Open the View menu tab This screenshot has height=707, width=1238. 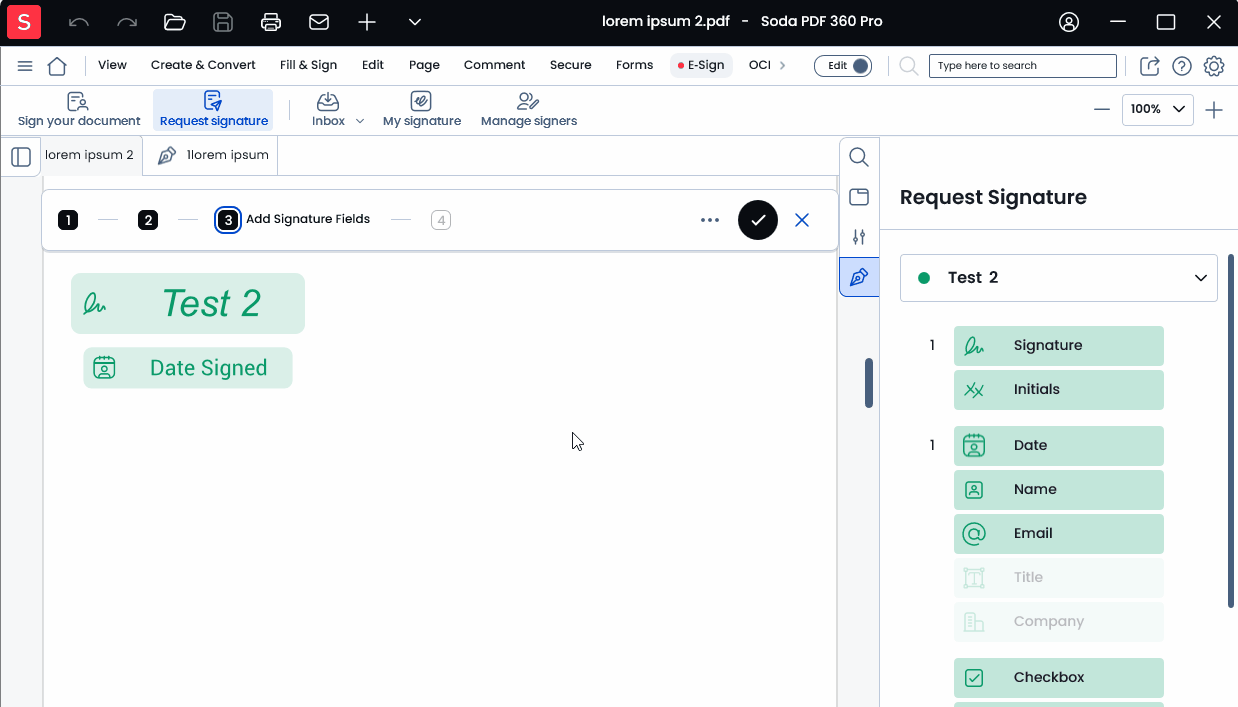tap(112, 65)
